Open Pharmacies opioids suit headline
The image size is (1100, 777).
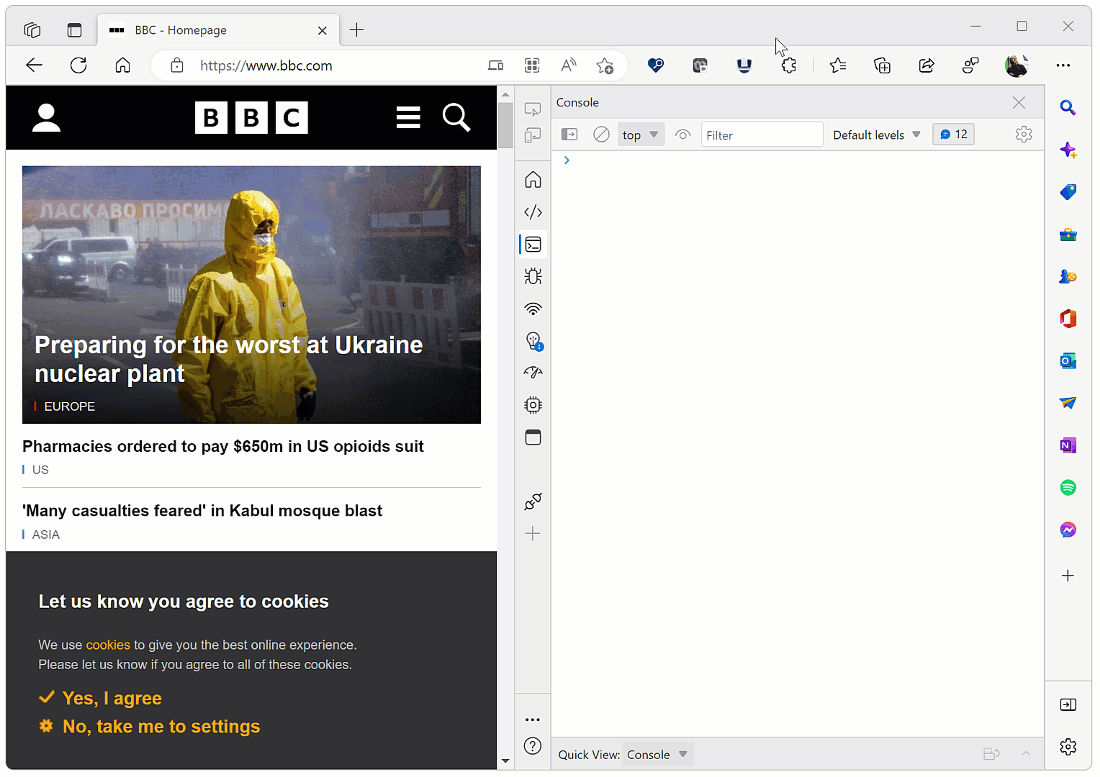click(223, 446)
